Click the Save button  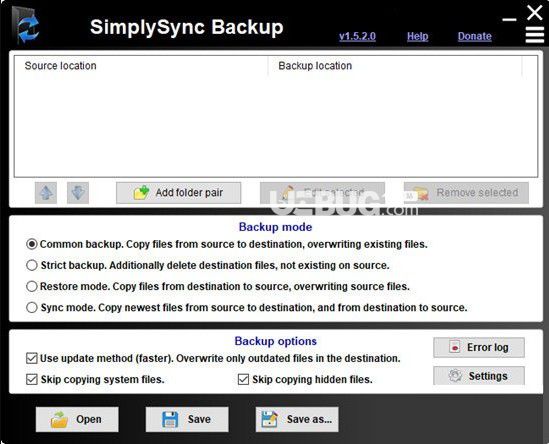point(187,419)
